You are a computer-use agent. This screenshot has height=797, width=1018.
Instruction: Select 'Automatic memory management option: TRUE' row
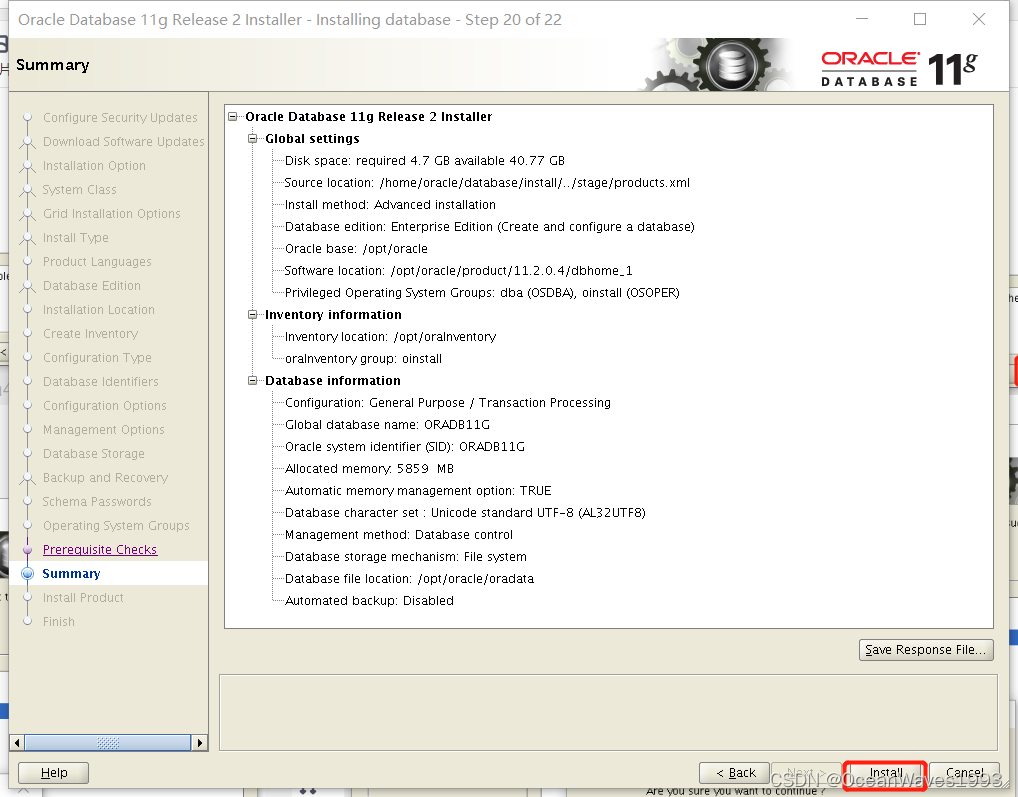click(418, 491)
